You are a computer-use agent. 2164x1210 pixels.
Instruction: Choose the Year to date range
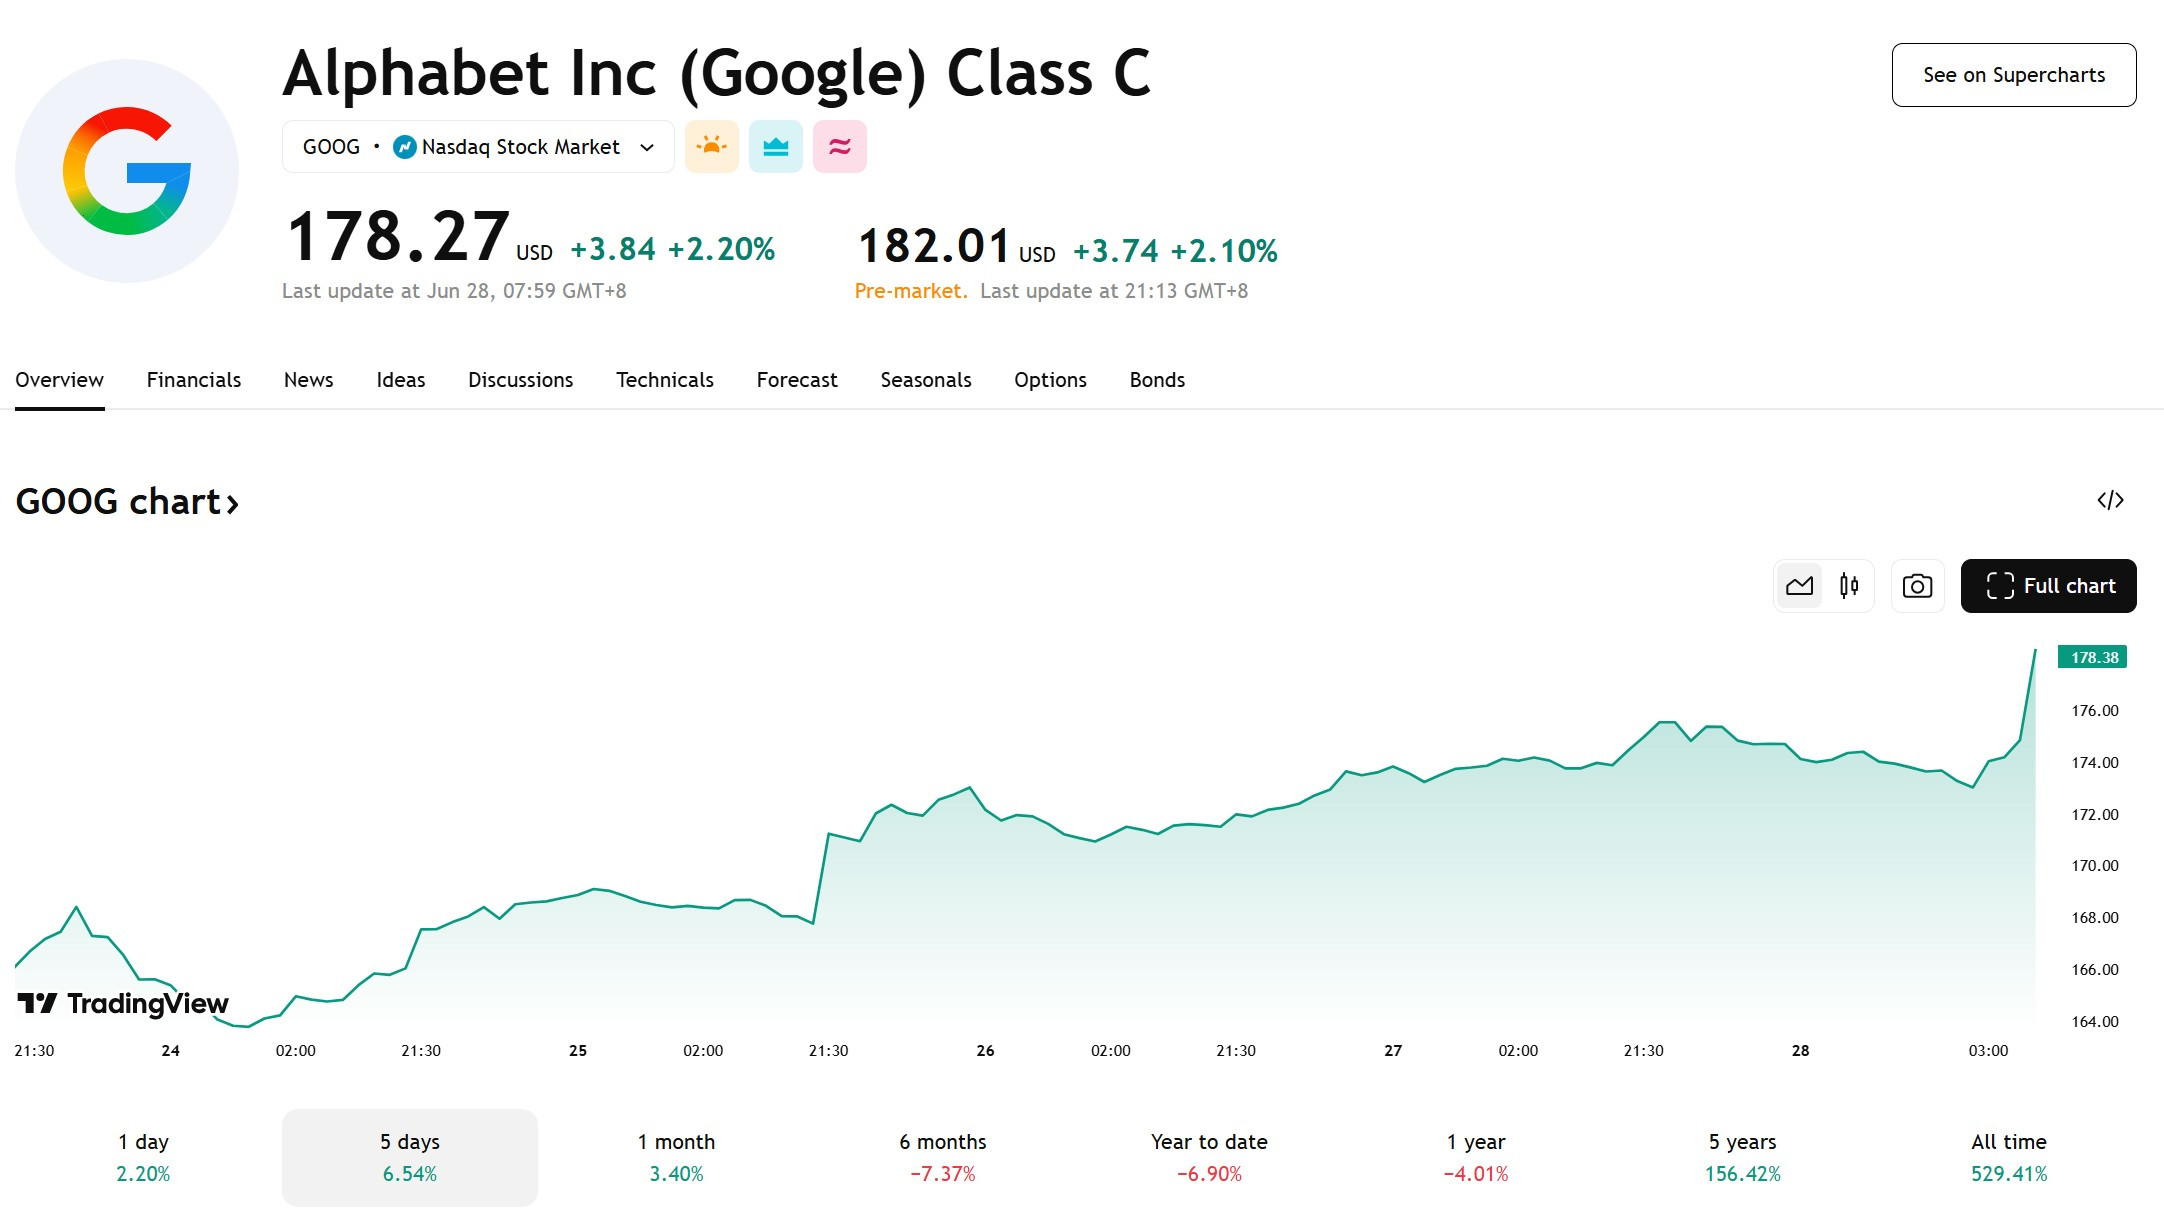tap(1209, 1157)
